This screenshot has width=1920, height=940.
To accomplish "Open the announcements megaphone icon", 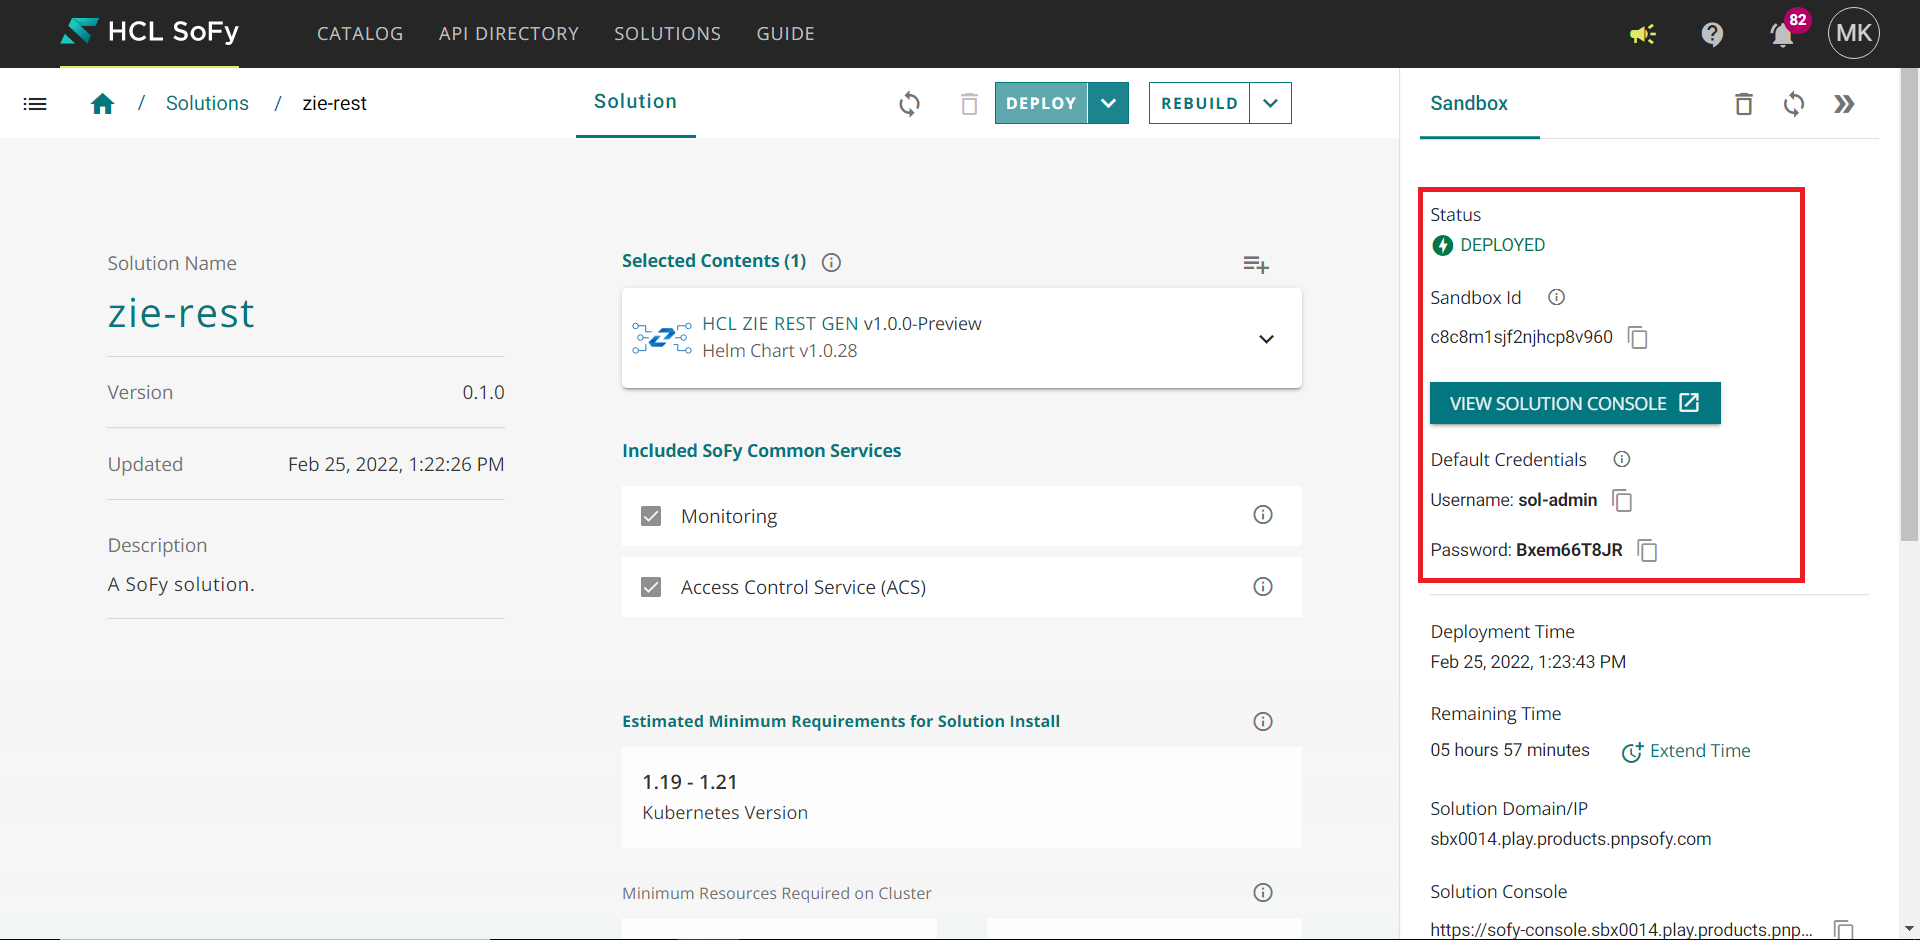I will (x=1642, y=35).
